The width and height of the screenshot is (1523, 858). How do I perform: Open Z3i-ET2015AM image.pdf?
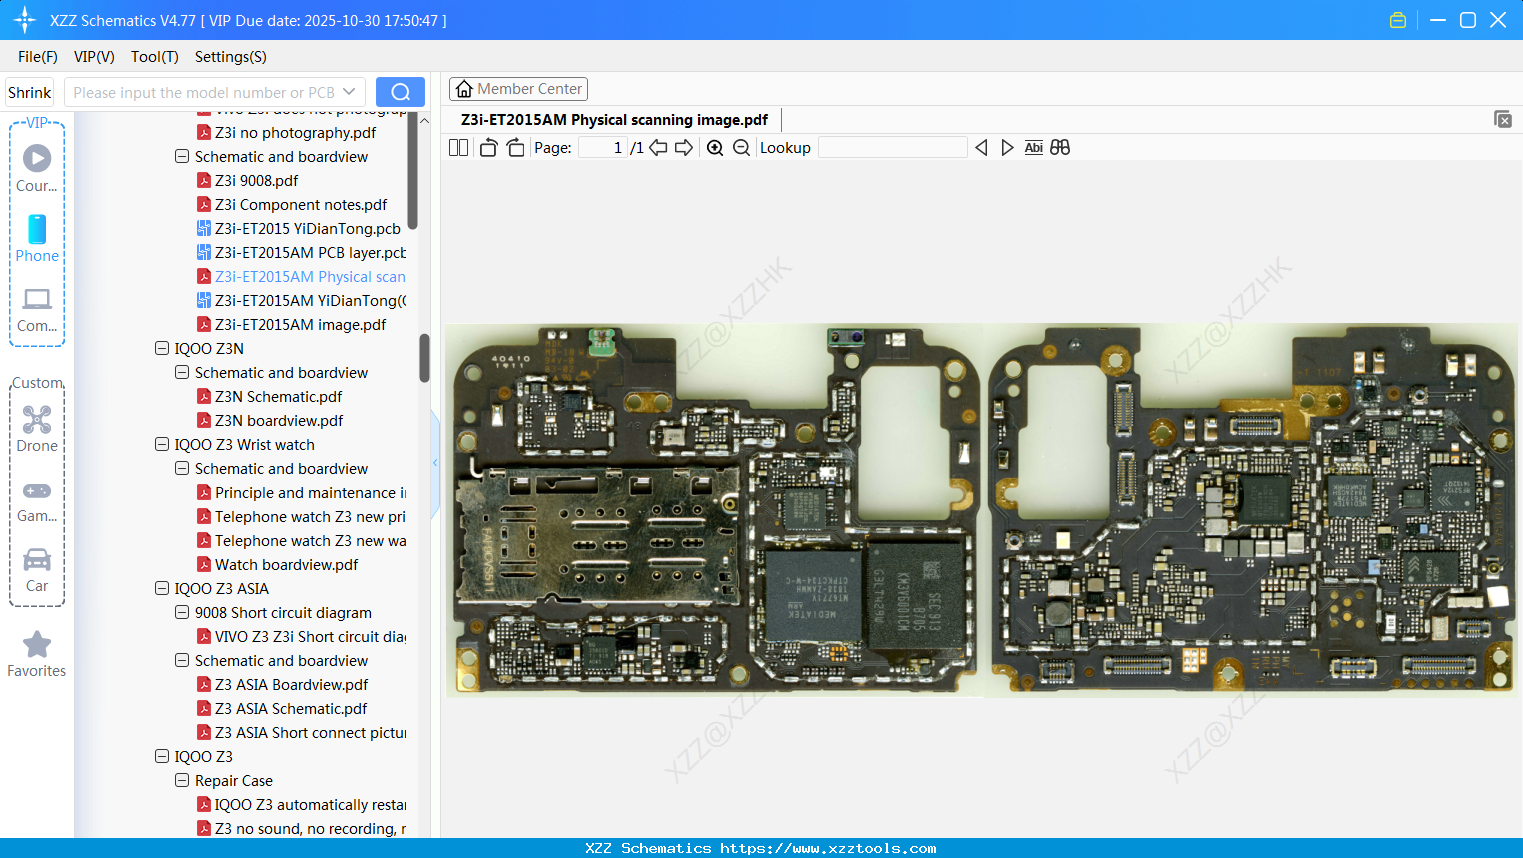click(292, 325)
